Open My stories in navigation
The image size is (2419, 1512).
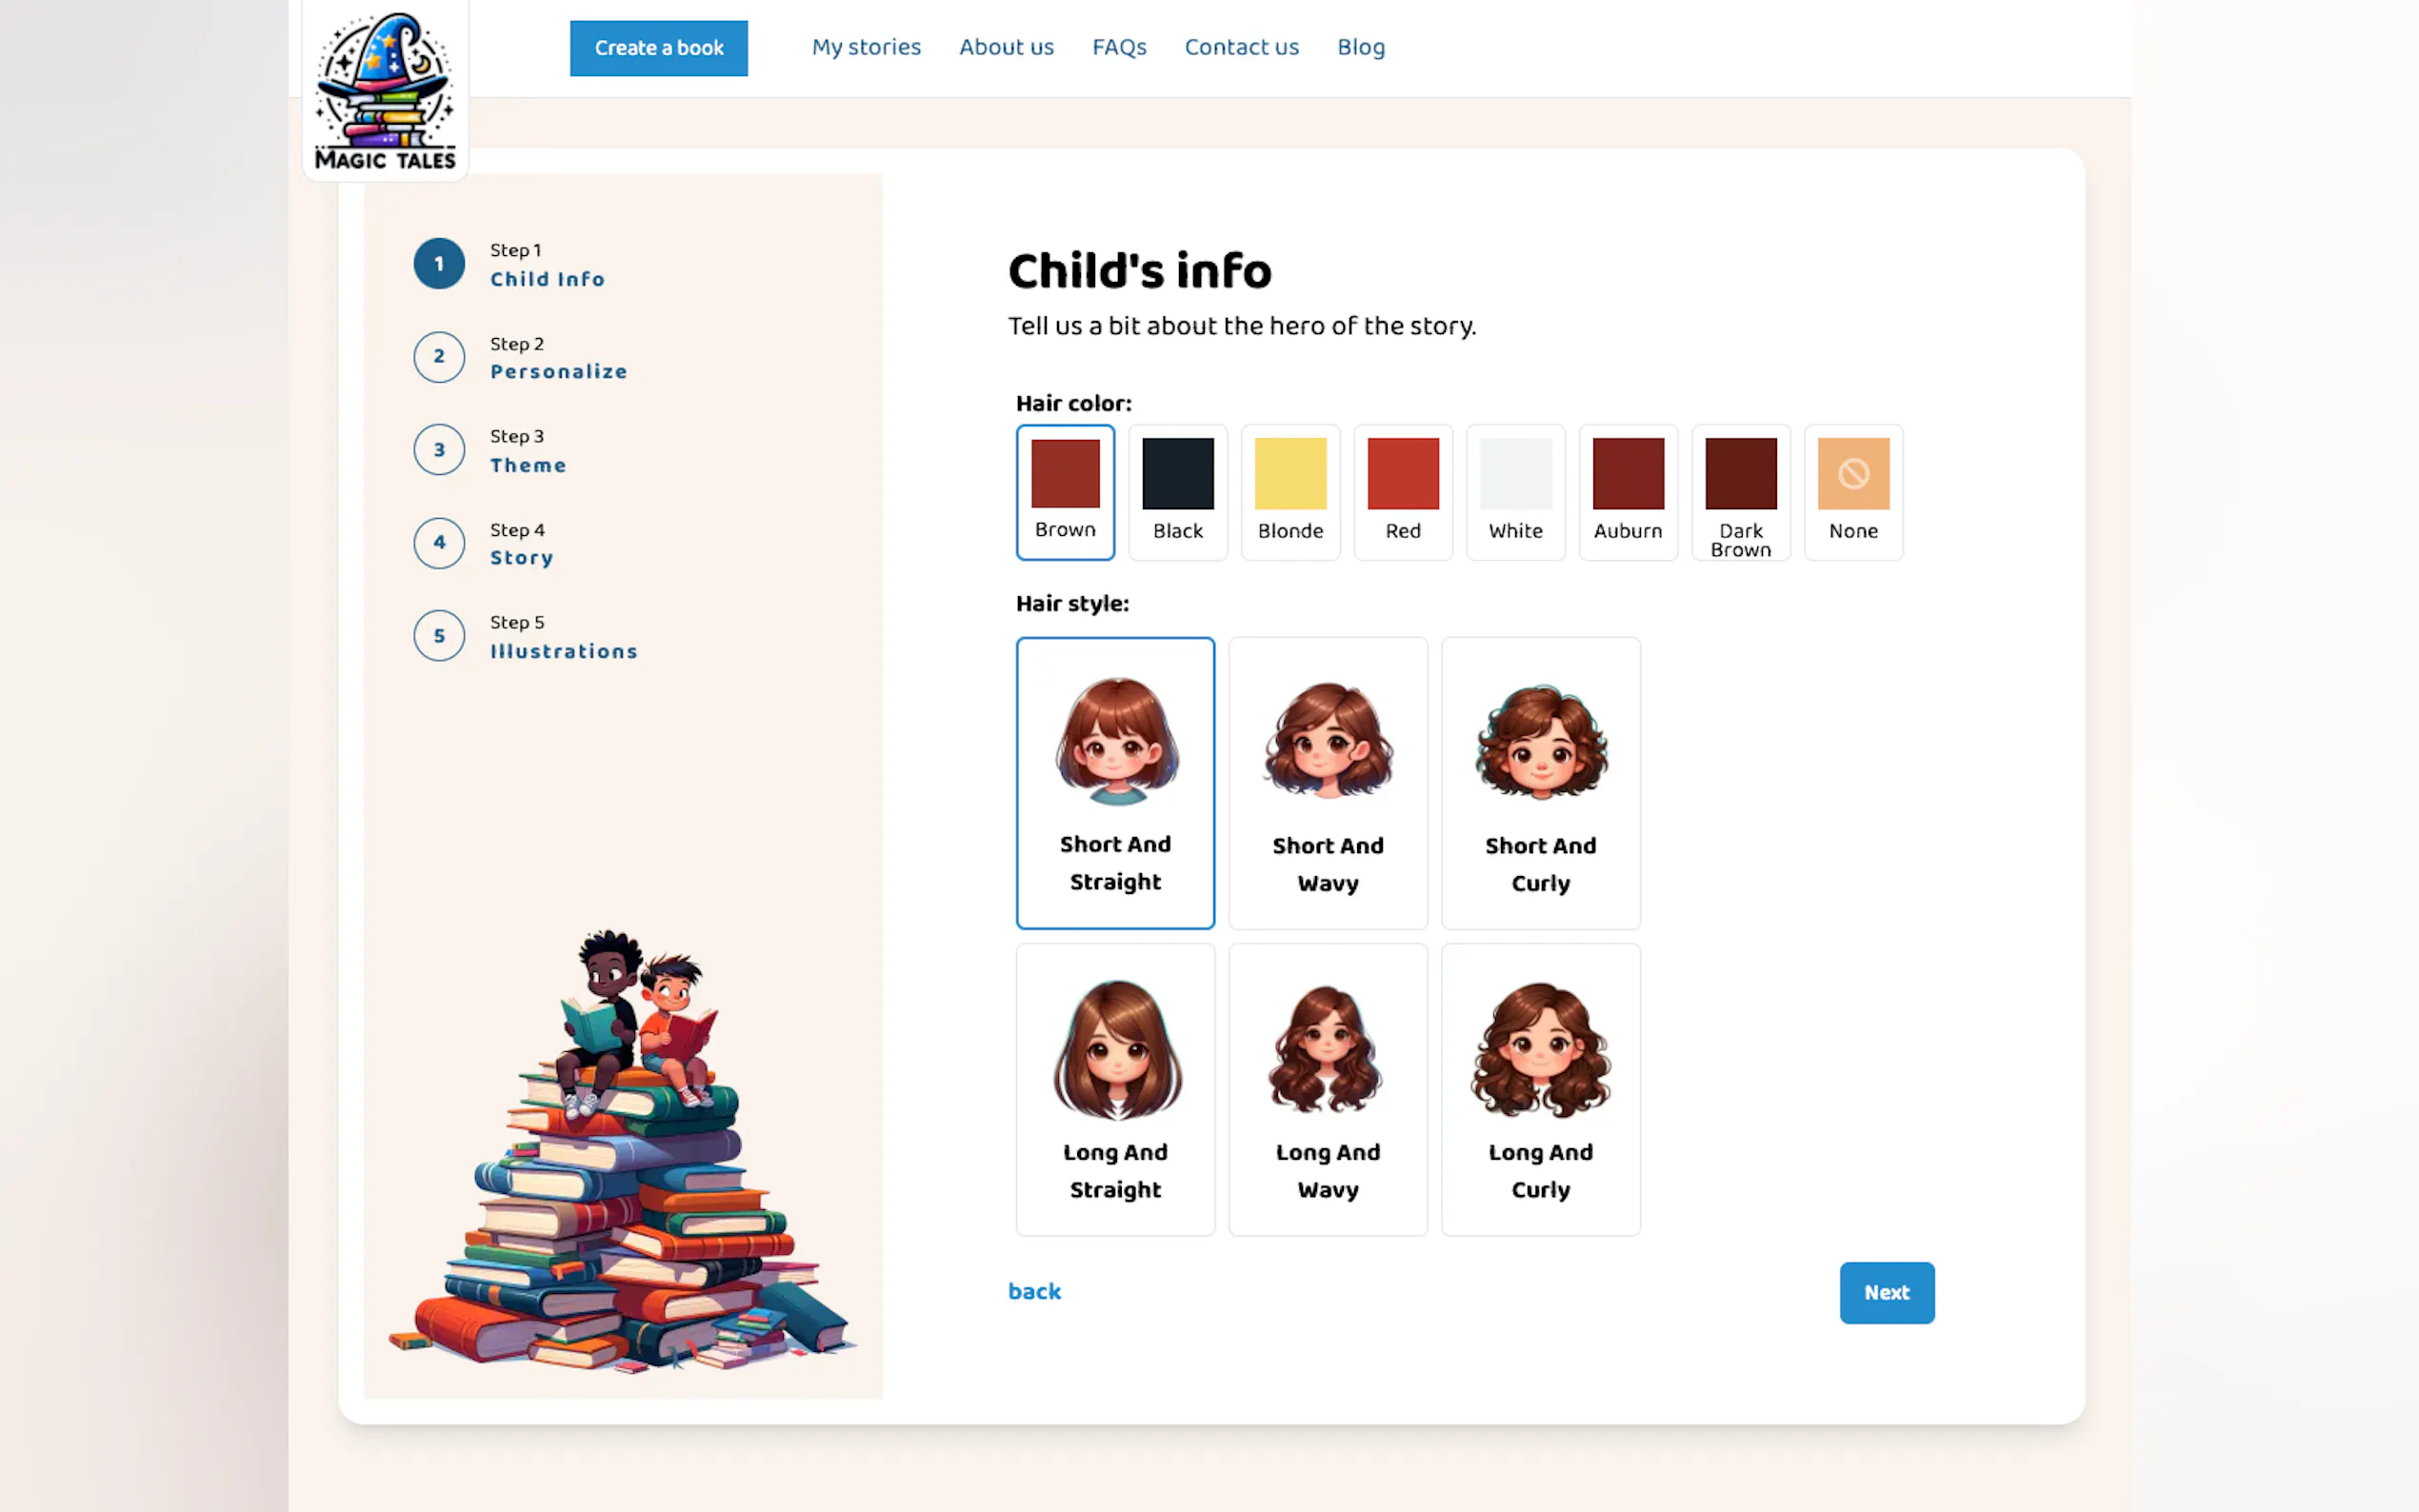(x=866, y=47)
